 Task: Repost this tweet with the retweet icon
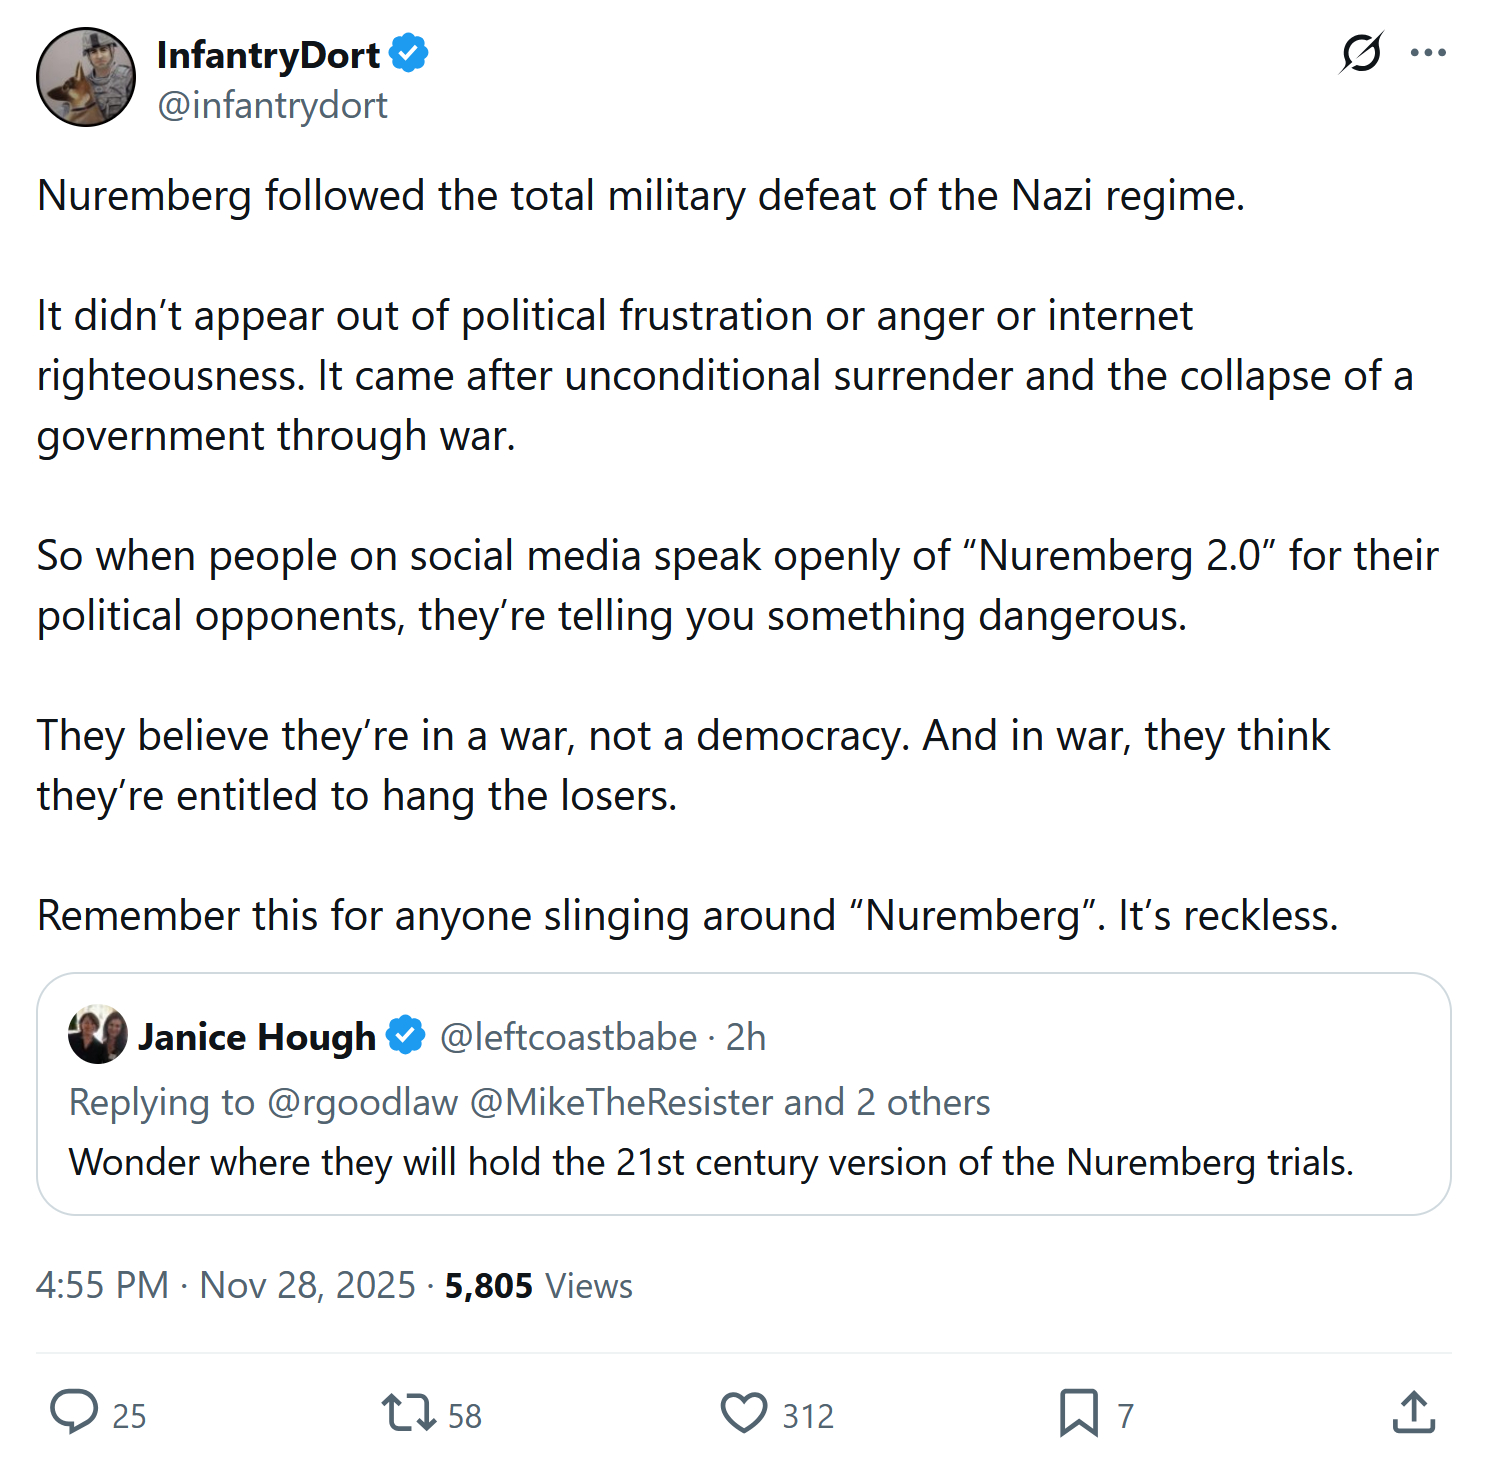408,1412
